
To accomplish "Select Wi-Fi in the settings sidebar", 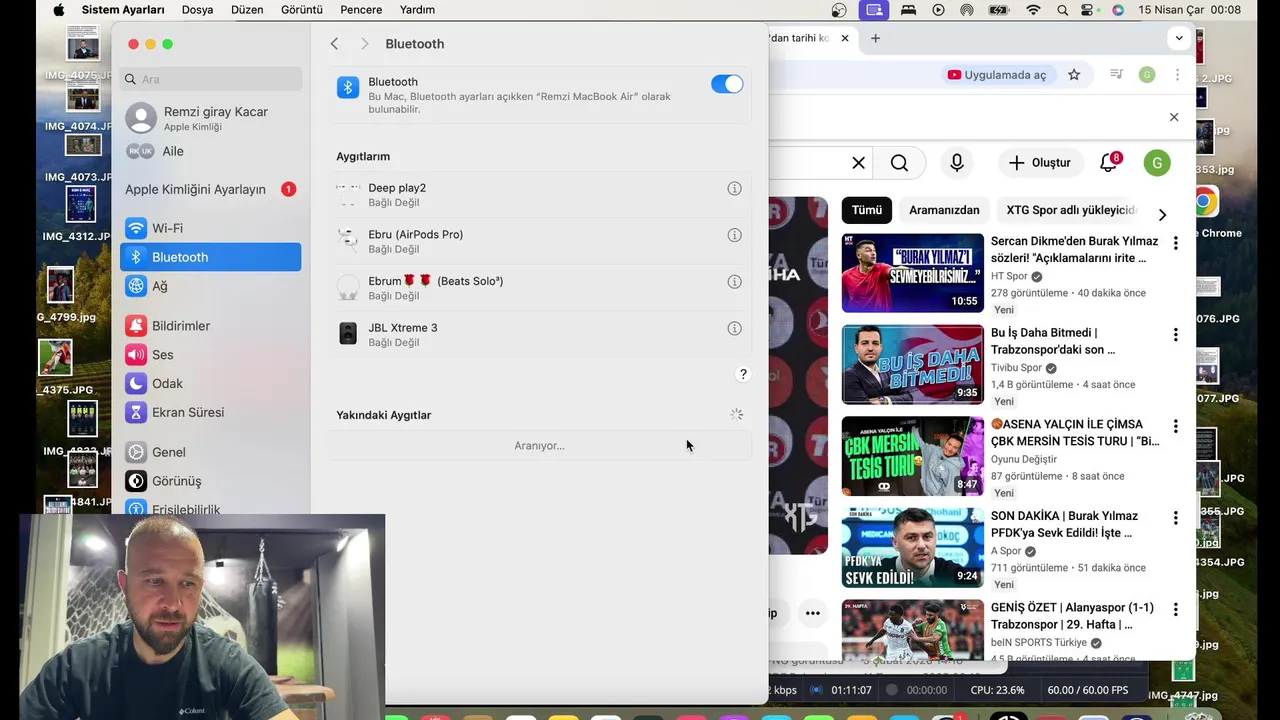I will coord(210,228).
